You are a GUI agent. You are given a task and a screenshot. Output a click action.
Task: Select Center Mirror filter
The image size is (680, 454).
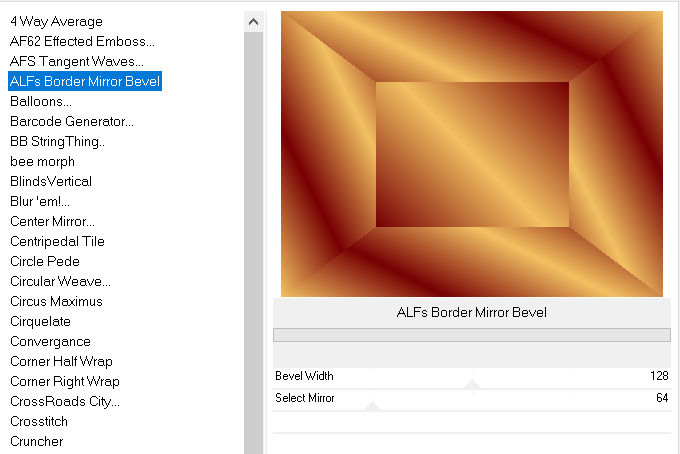pos(53,221)
